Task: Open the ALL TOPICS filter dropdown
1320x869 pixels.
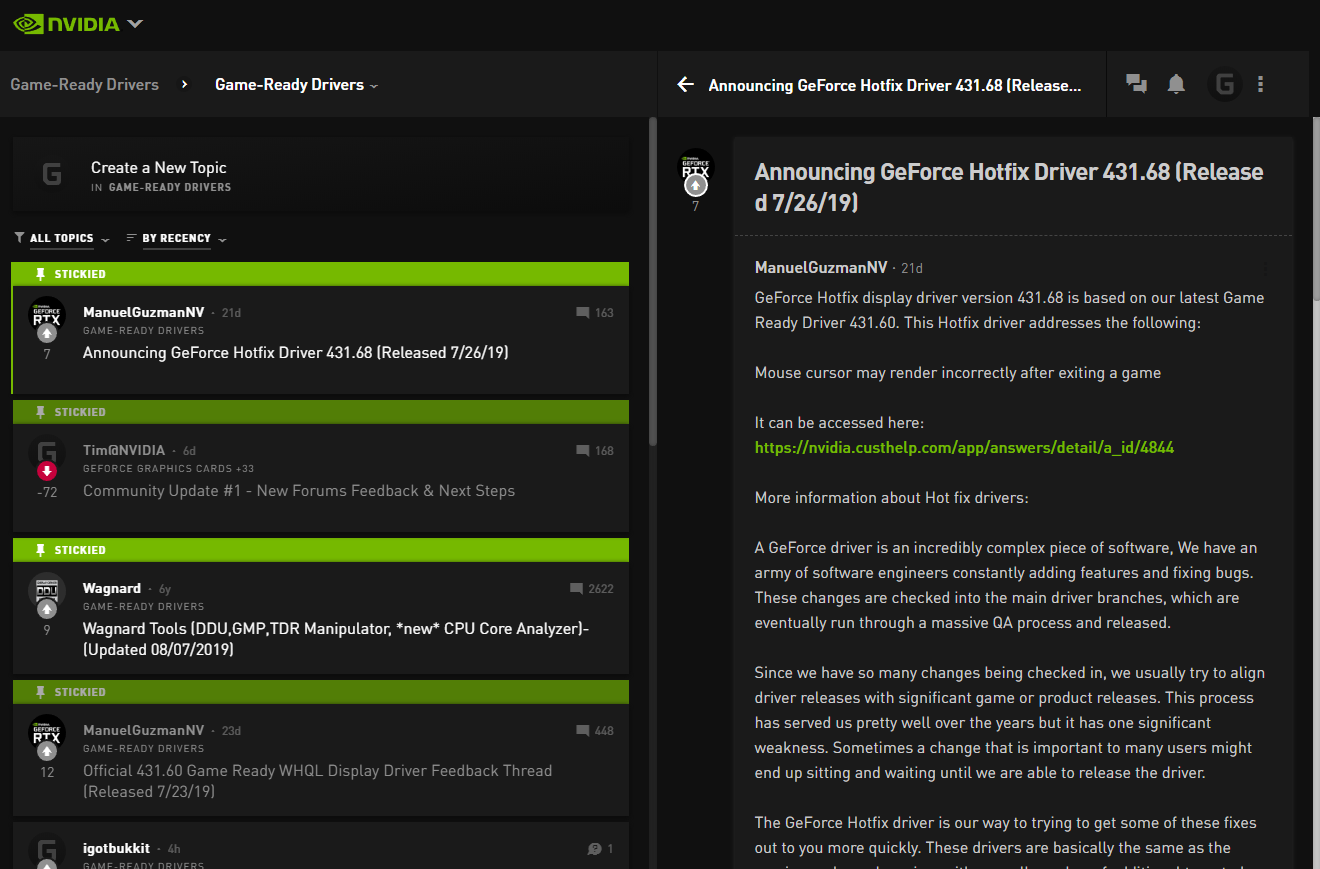Action: click(62, 238)
